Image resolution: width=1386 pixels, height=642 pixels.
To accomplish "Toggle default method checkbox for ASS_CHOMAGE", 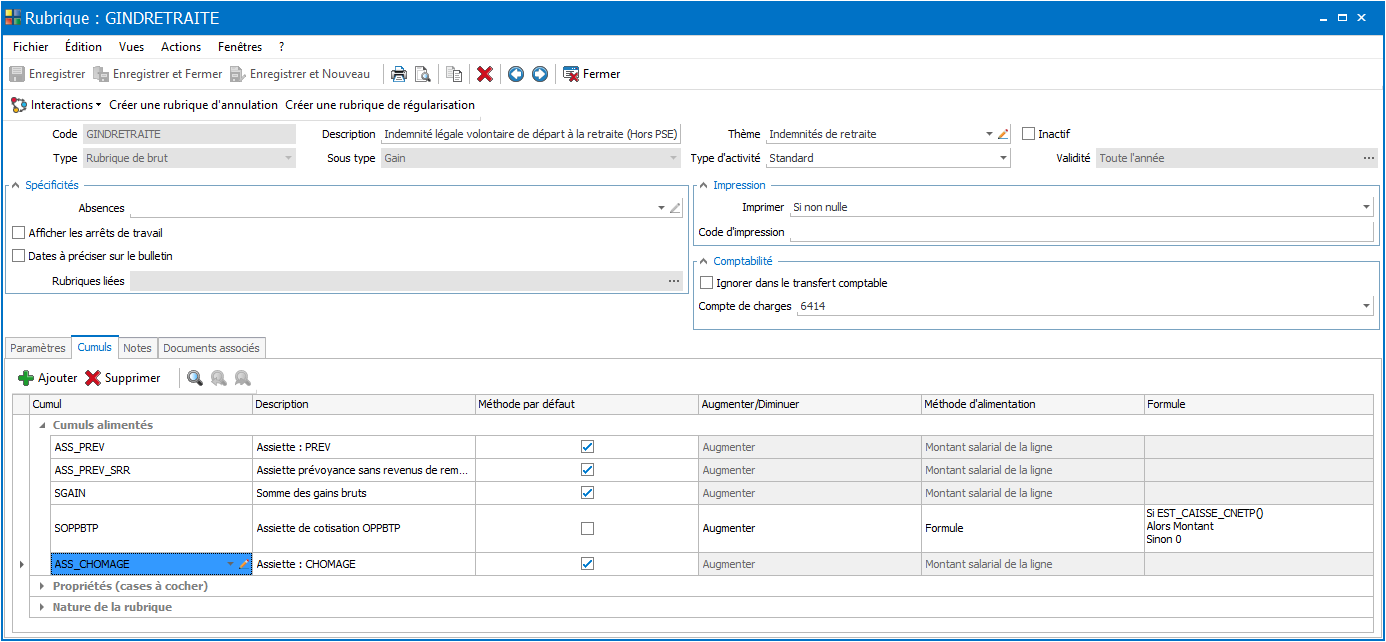I will (588, 564).
